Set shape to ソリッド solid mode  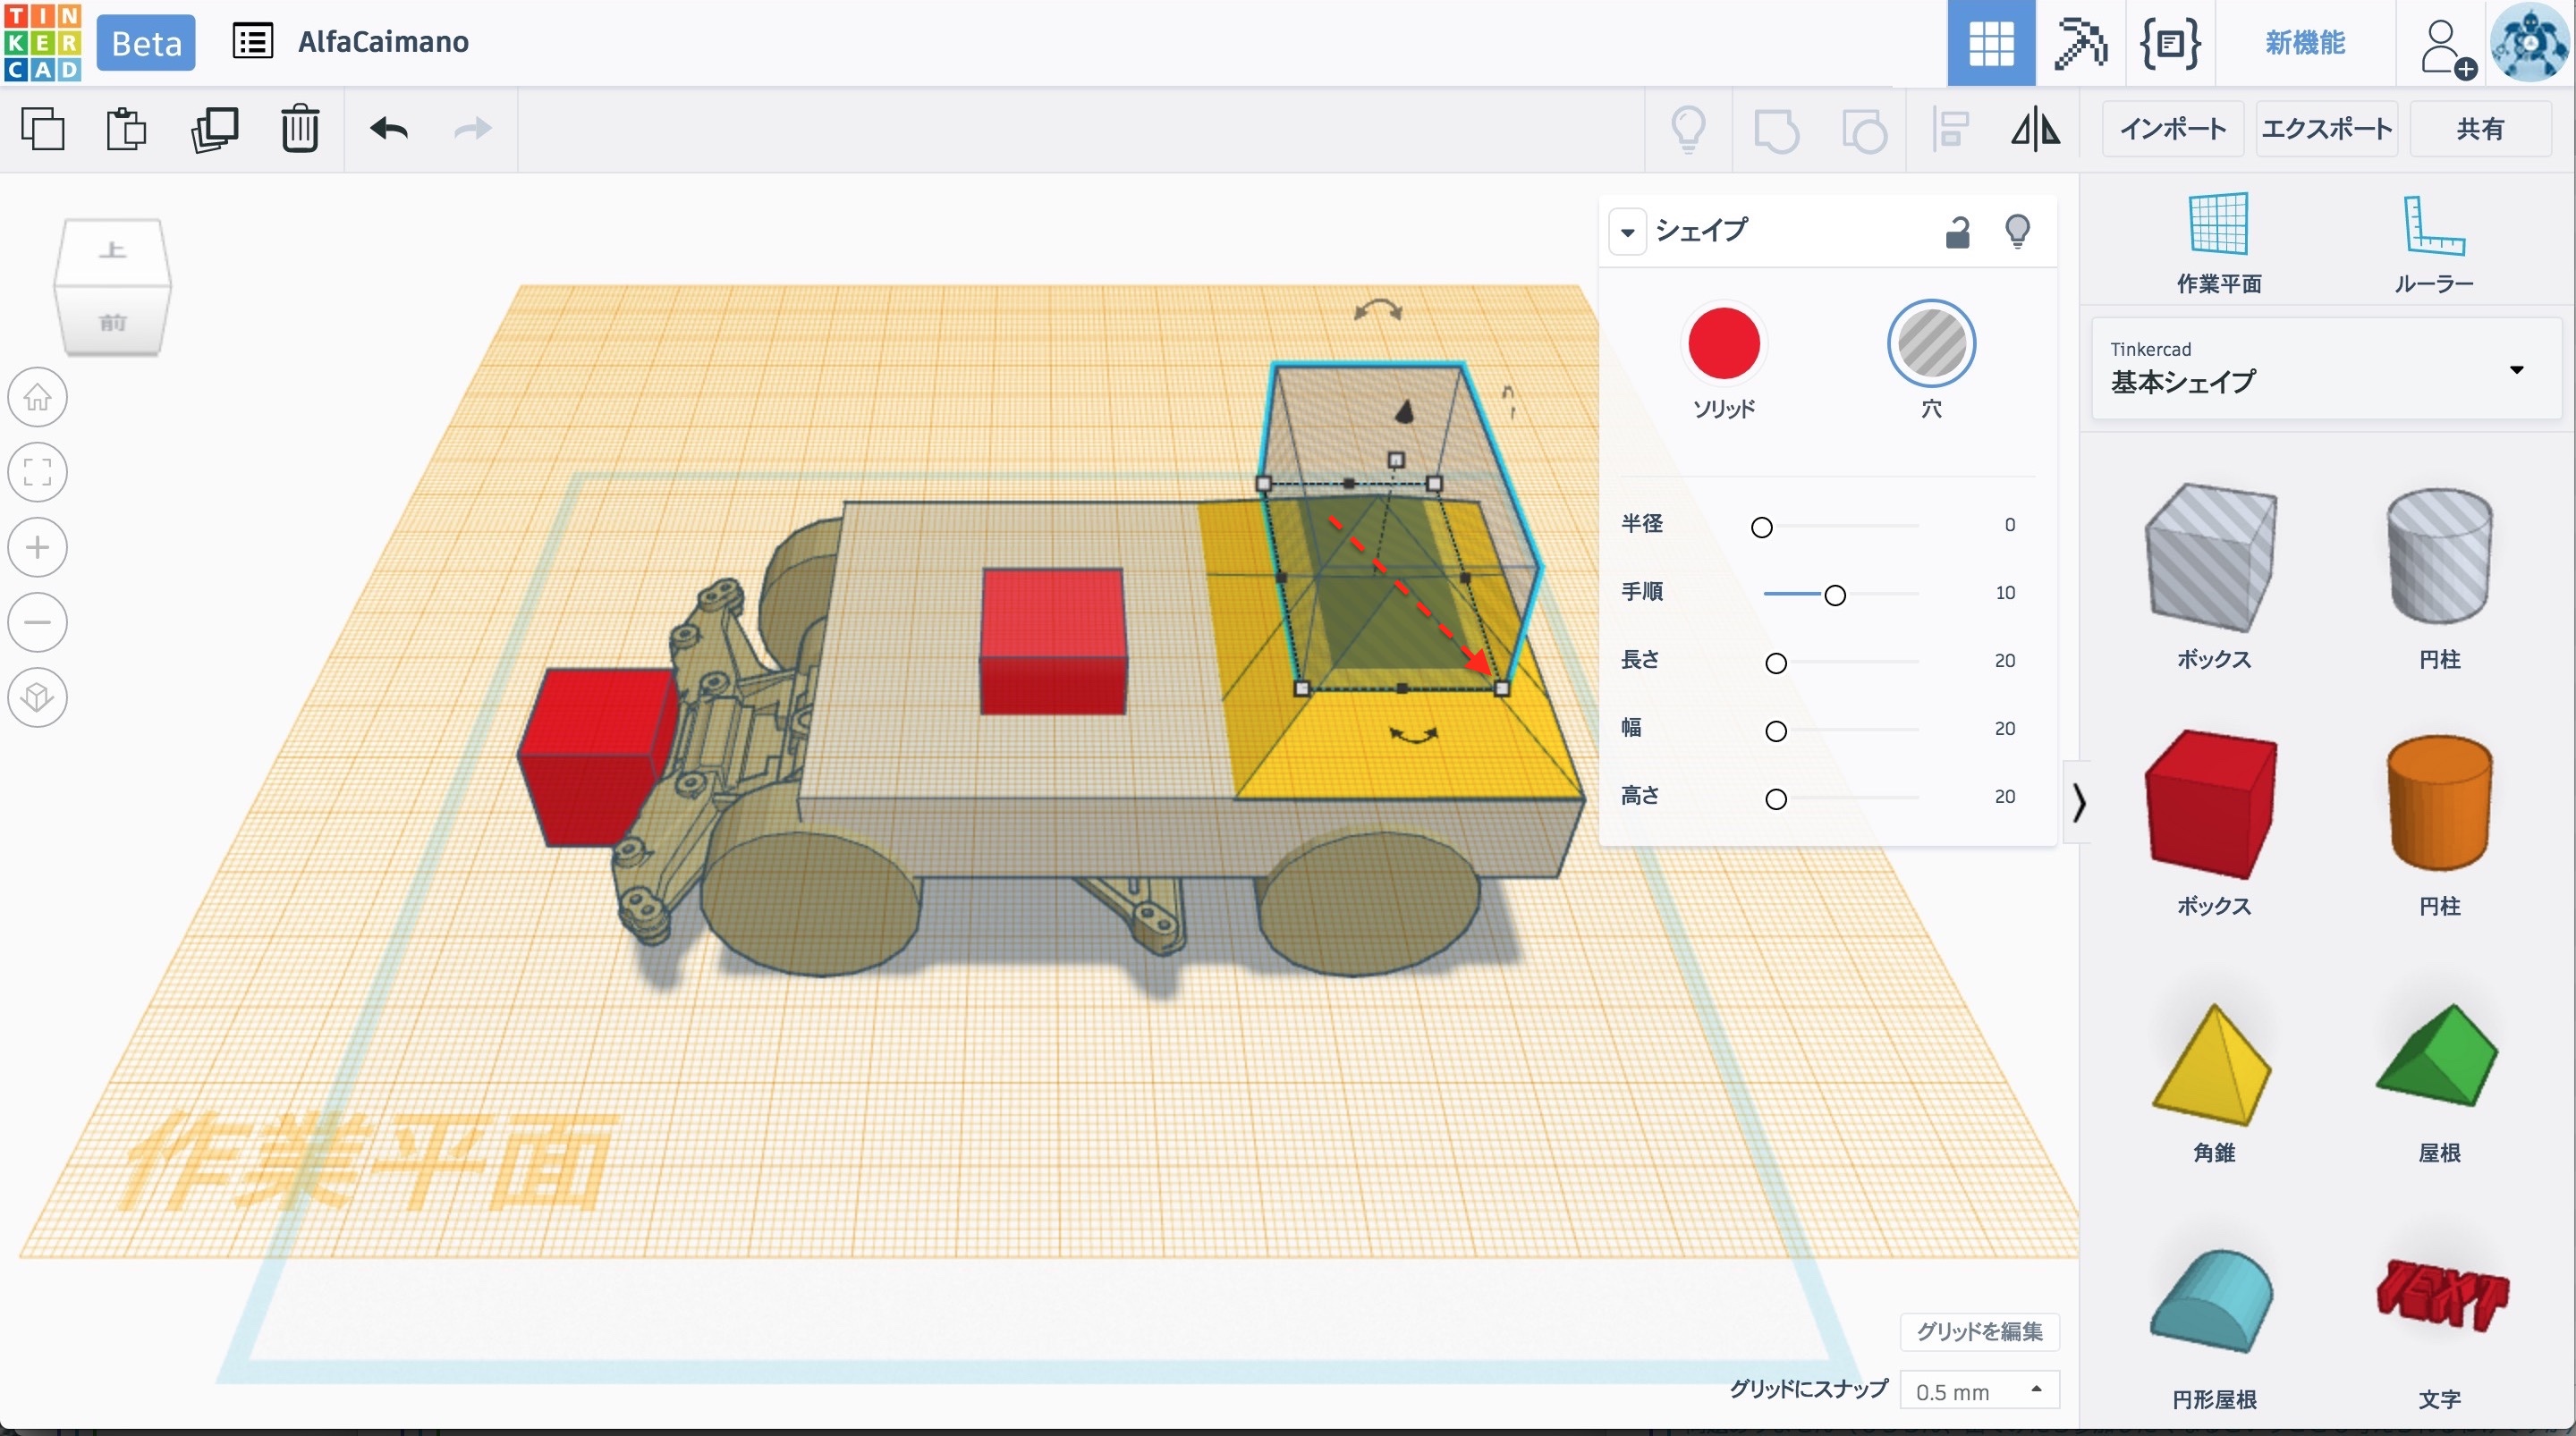coord(1723,344)
